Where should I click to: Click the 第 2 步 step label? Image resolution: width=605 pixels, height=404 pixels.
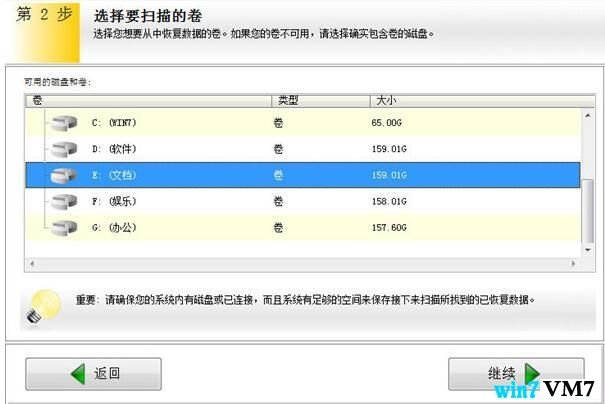click(x=44, y=15)
